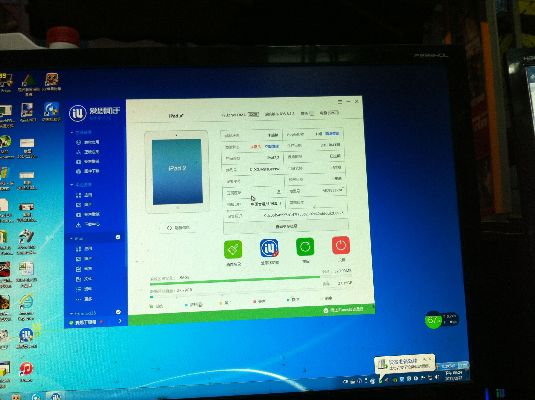Open the third item under first sidebar section
The height and width of the screenshot is (400, 535).
(88, 161)
